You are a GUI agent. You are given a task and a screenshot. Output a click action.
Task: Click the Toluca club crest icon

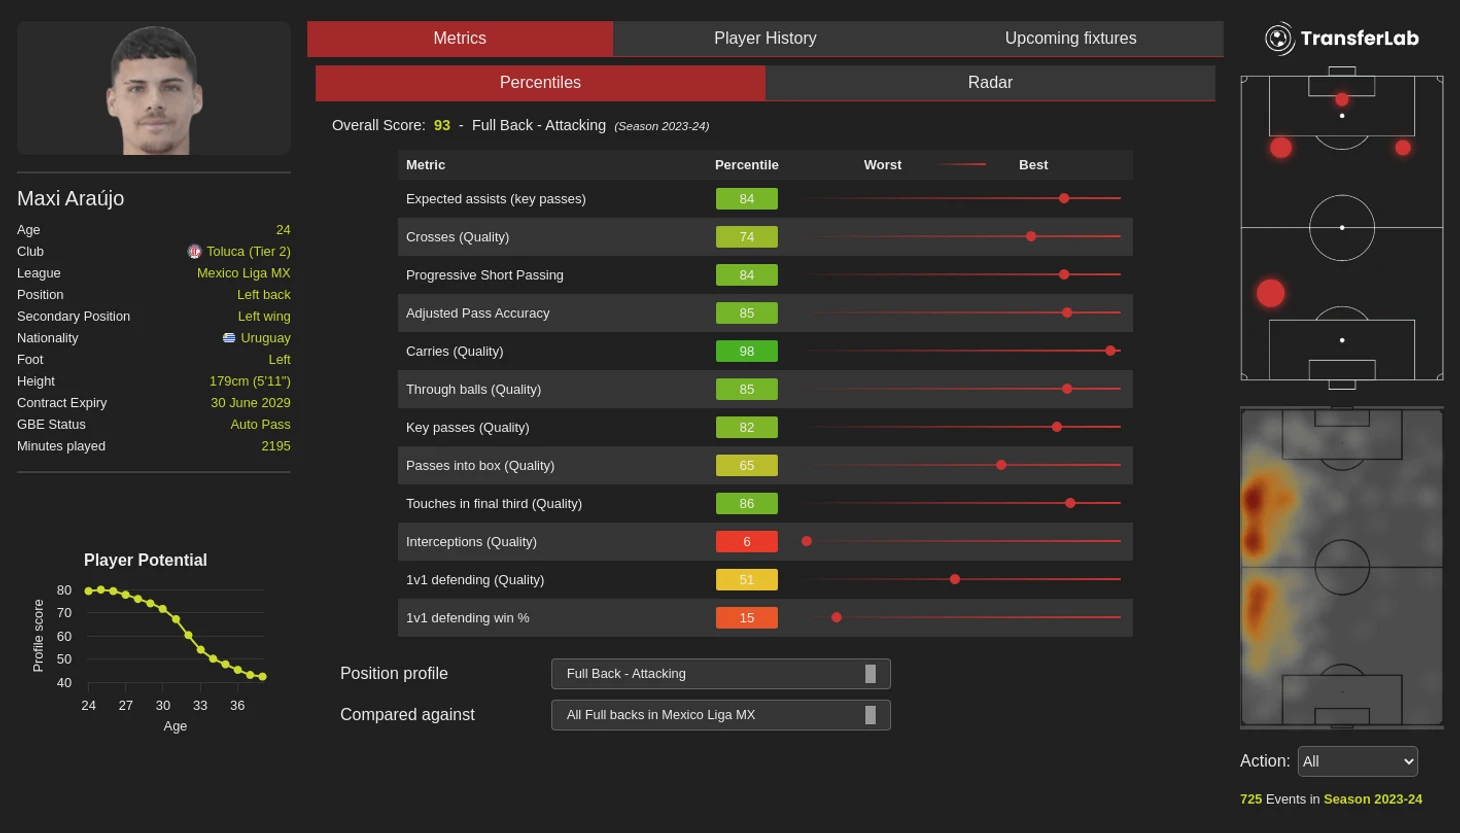pyautogui.click(x=195, y=252)
